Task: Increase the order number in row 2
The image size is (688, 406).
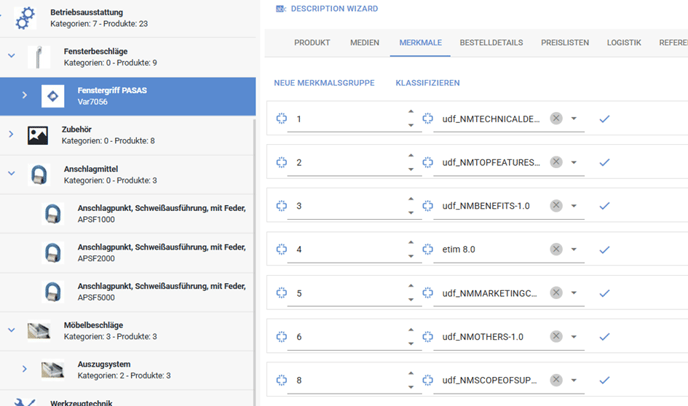Action: tap(410, 156)
